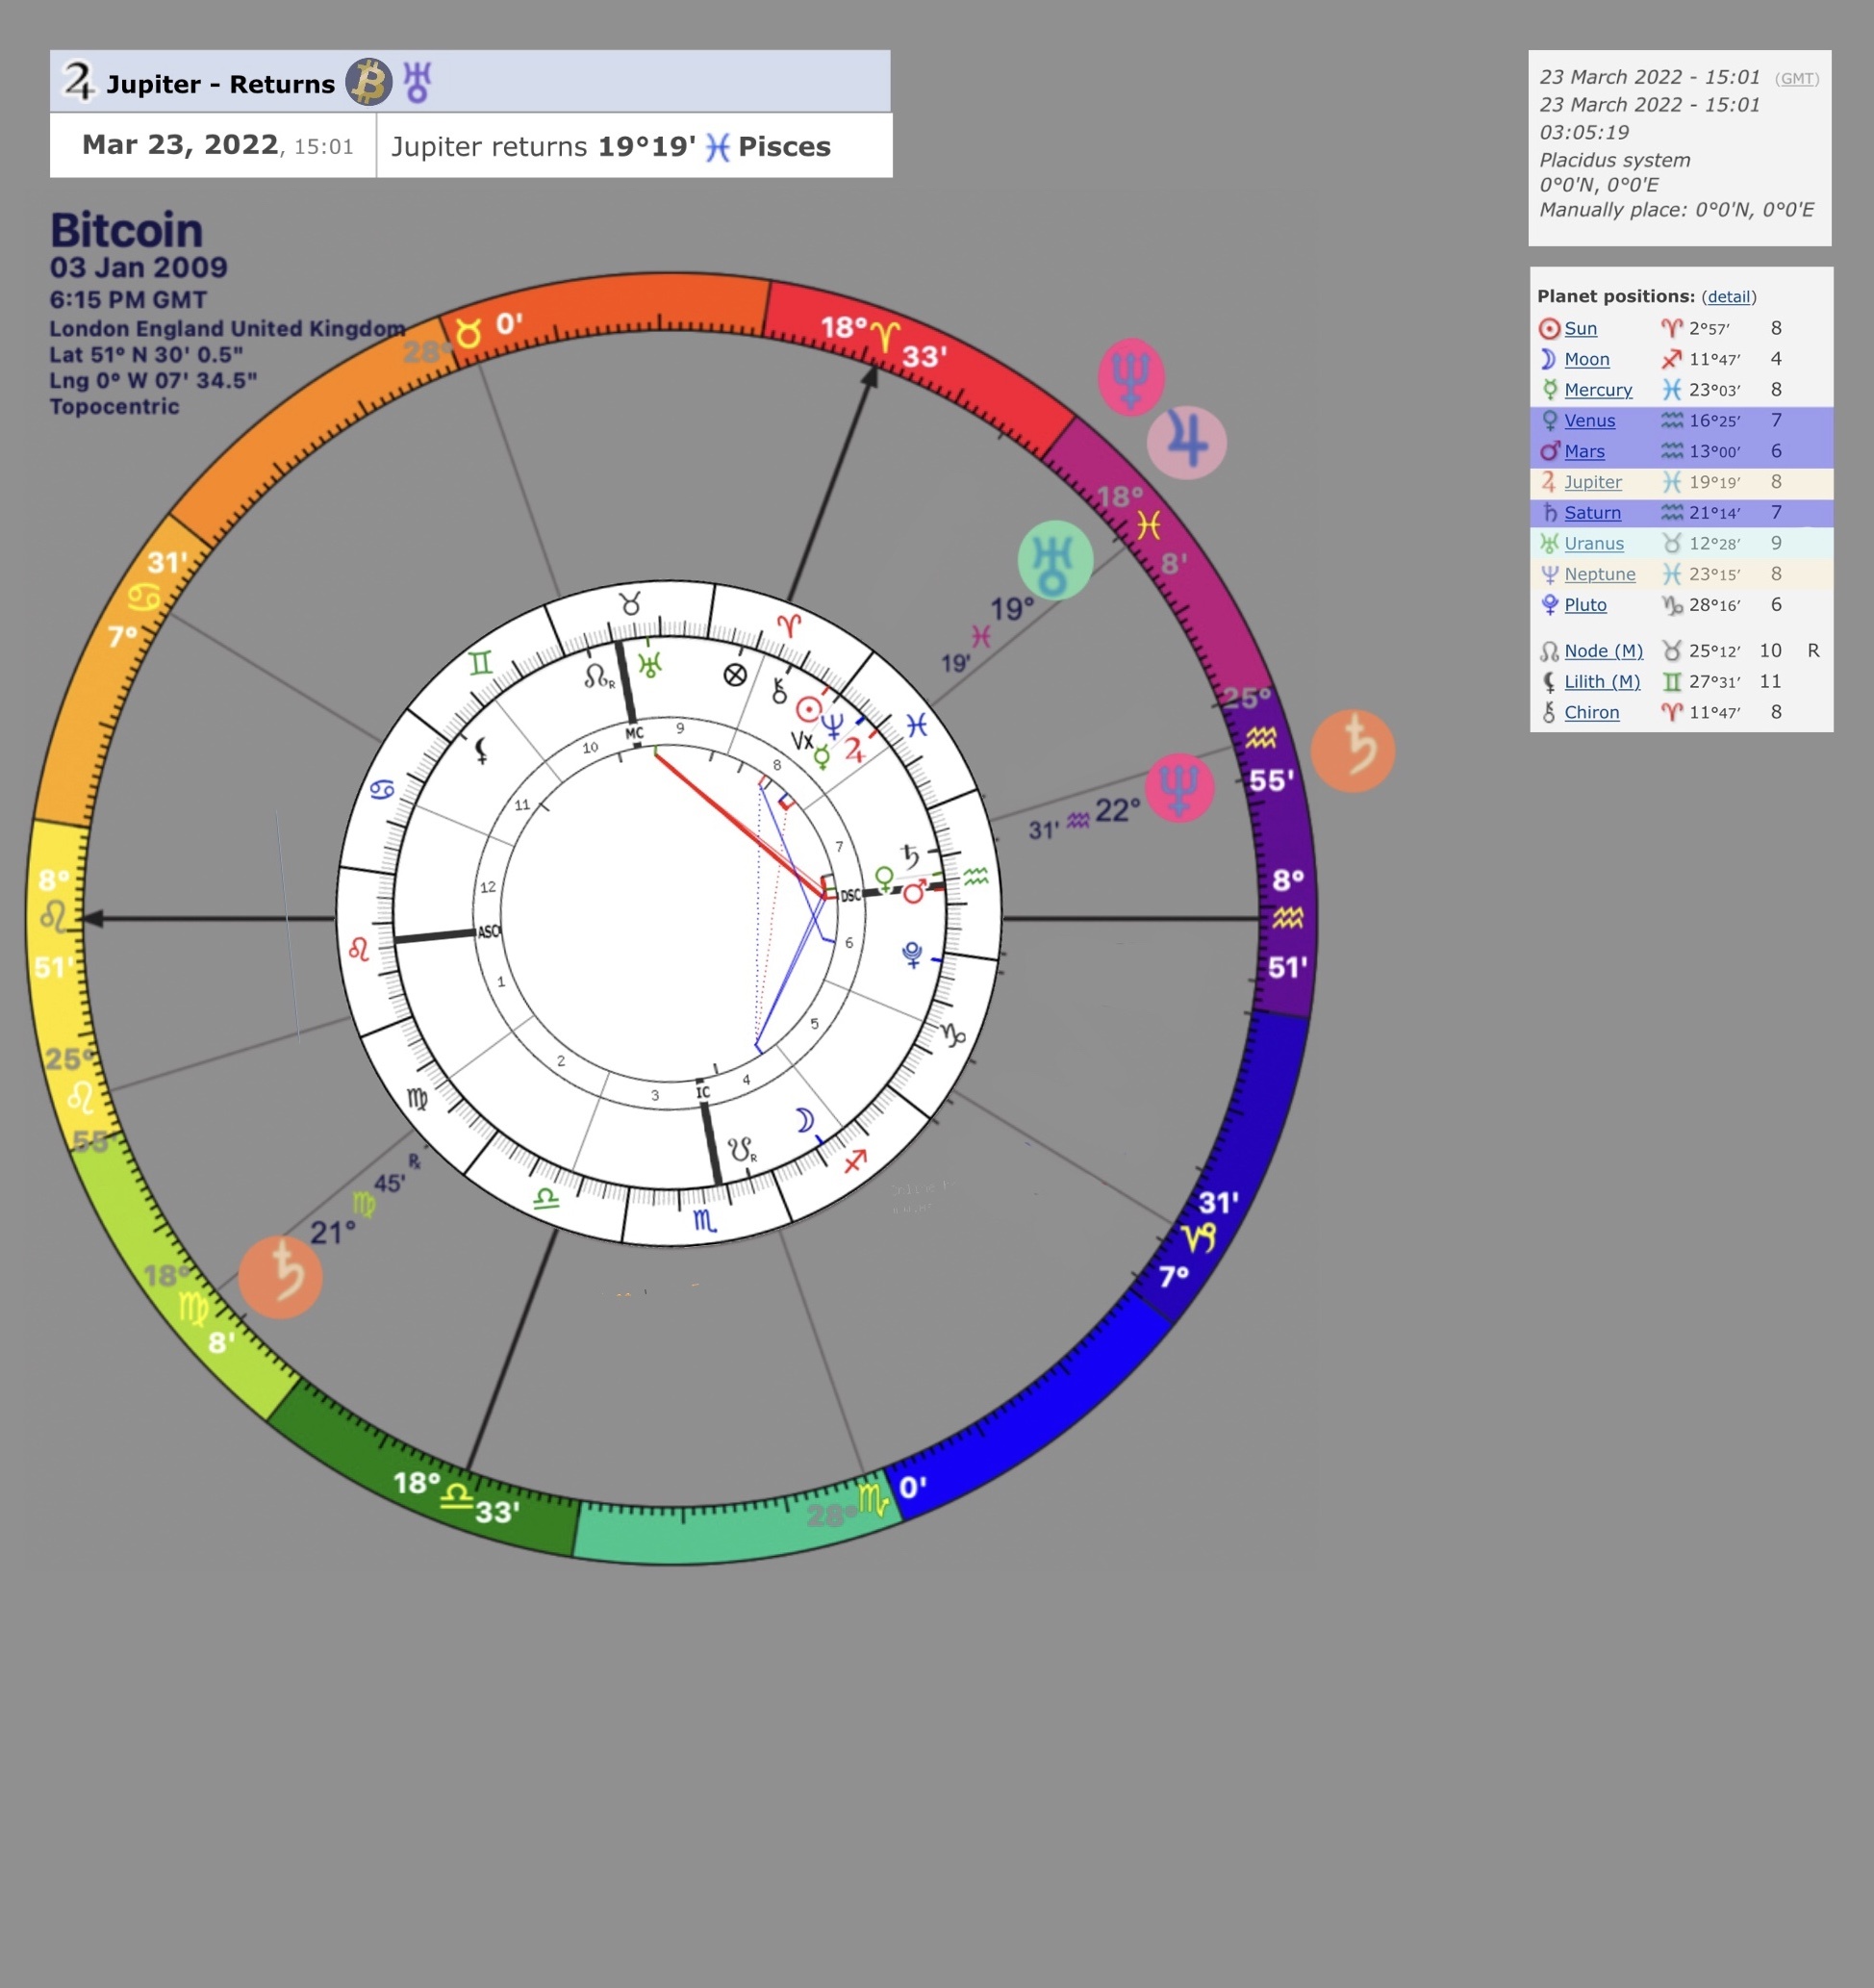Click the Pisces glyph beside 19°19' in the header
The image size is (1874, 1988).
717,147
